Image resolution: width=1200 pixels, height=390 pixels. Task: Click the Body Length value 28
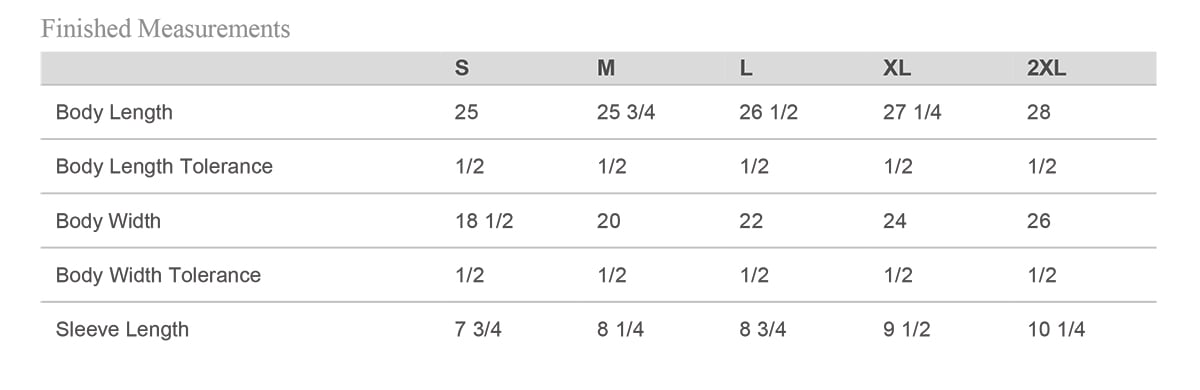1039,112
